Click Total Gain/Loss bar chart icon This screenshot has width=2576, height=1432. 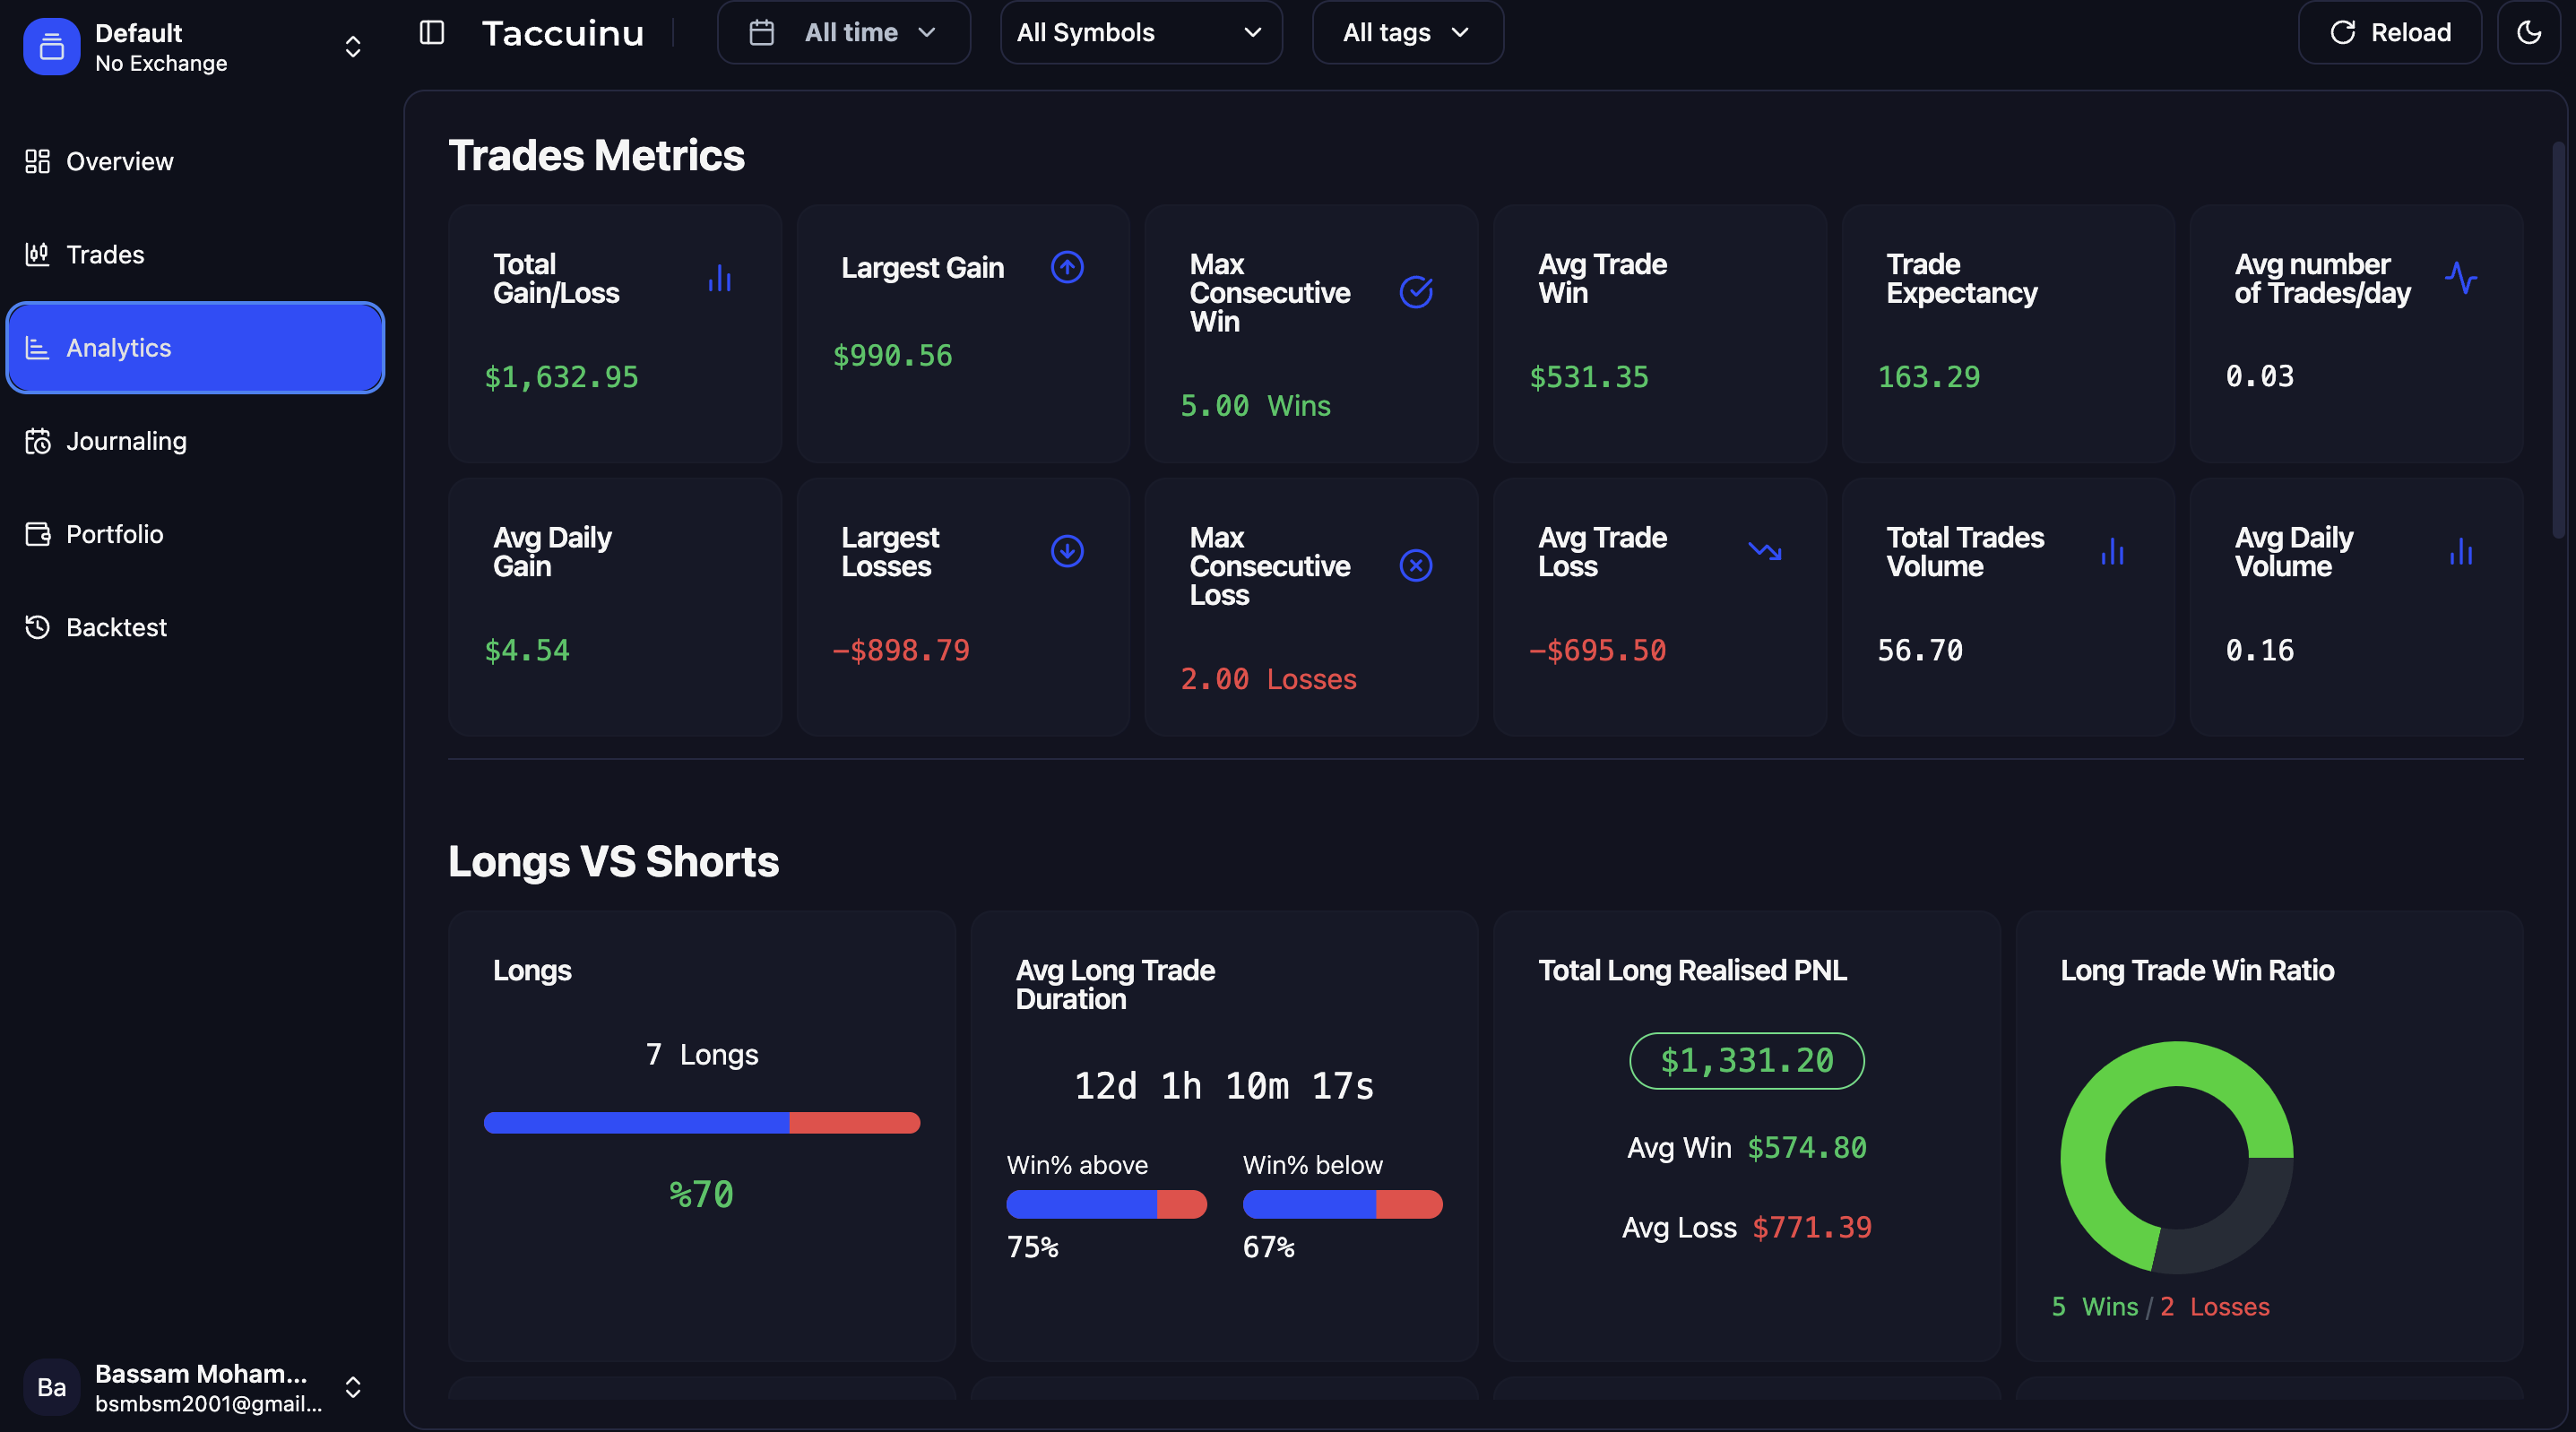point(719,278)
